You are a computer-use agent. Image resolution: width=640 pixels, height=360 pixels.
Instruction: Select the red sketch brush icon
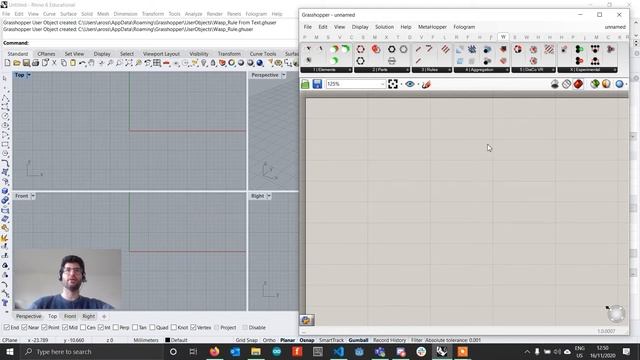click(x=426, y=84)
